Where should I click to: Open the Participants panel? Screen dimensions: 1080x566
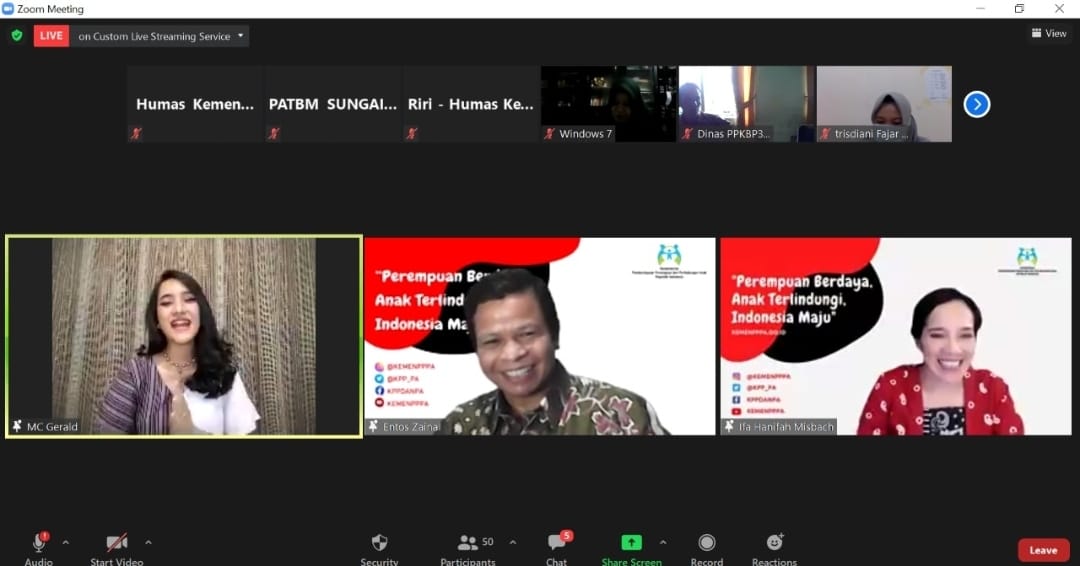point(468,549)
